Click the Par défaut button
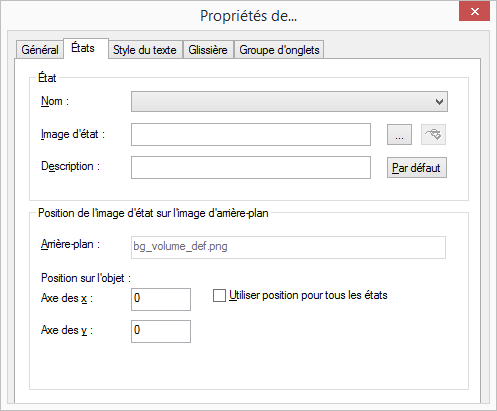Screen dimensions: 497x411 (x=417, y=168)
